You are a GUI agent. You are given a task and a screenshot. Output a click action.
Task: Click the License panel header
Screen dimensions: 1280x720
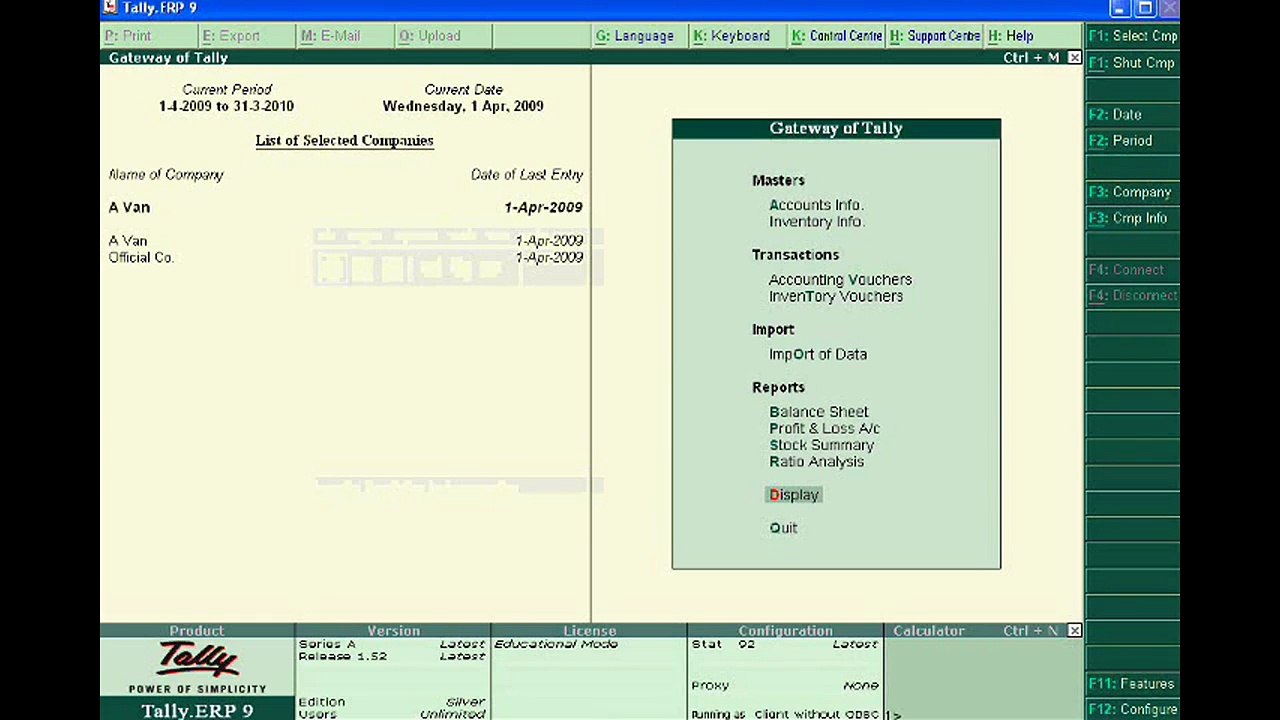(589, 631)
